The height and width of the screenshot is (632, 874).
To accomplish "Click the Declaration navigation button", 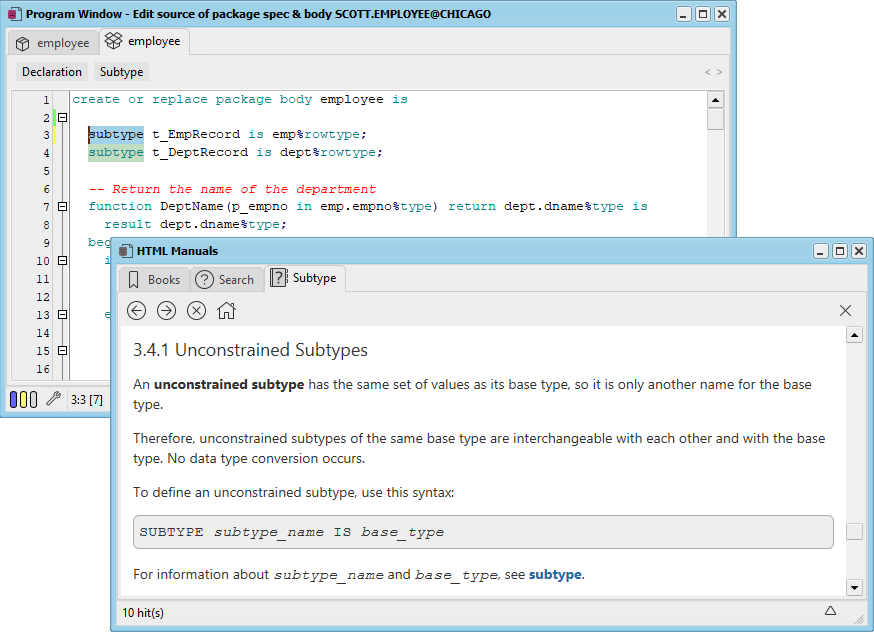I will pos(52,72).
